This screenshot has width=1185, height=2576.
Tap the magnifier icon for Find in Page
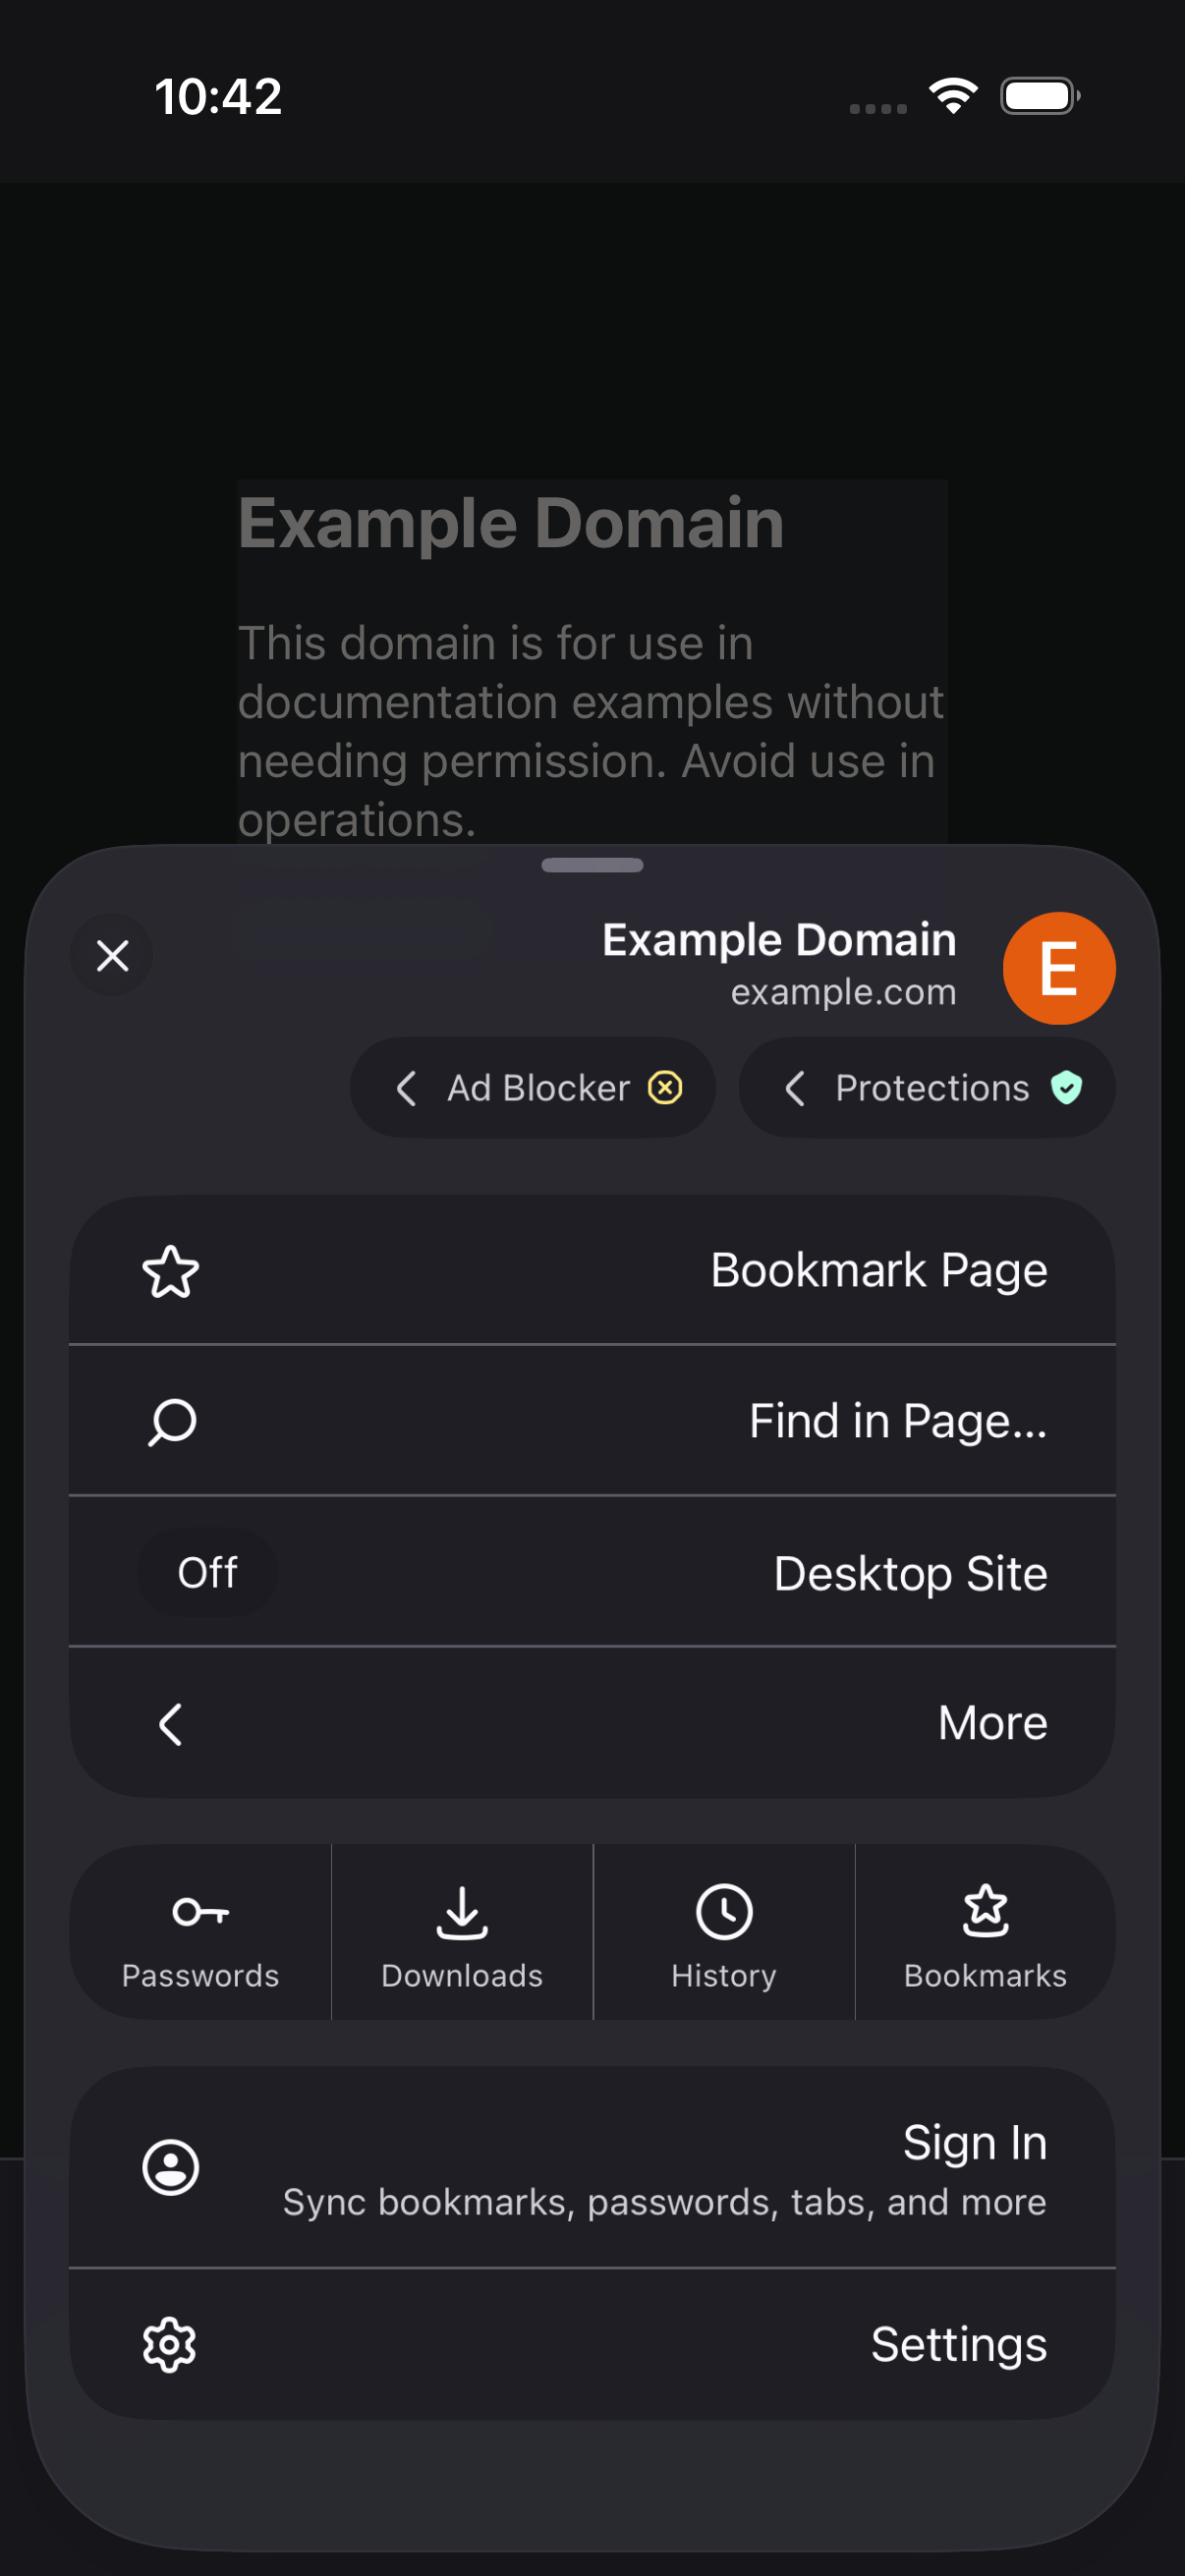(x=171, y=1421)
